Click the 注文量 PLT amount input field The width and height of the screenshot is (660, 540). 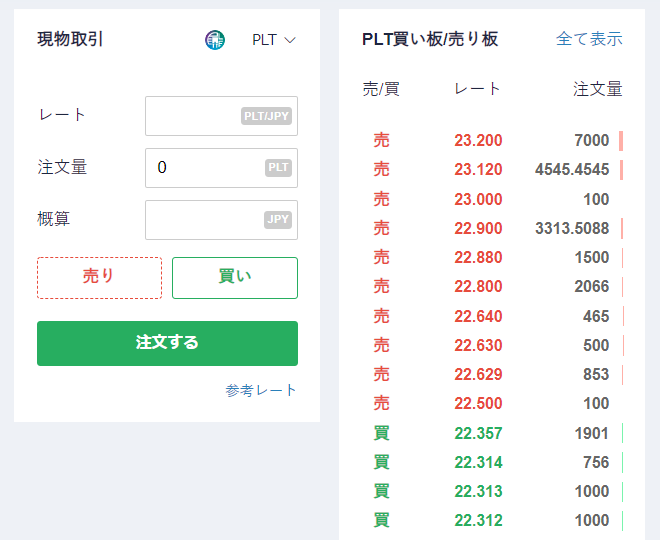221,168
